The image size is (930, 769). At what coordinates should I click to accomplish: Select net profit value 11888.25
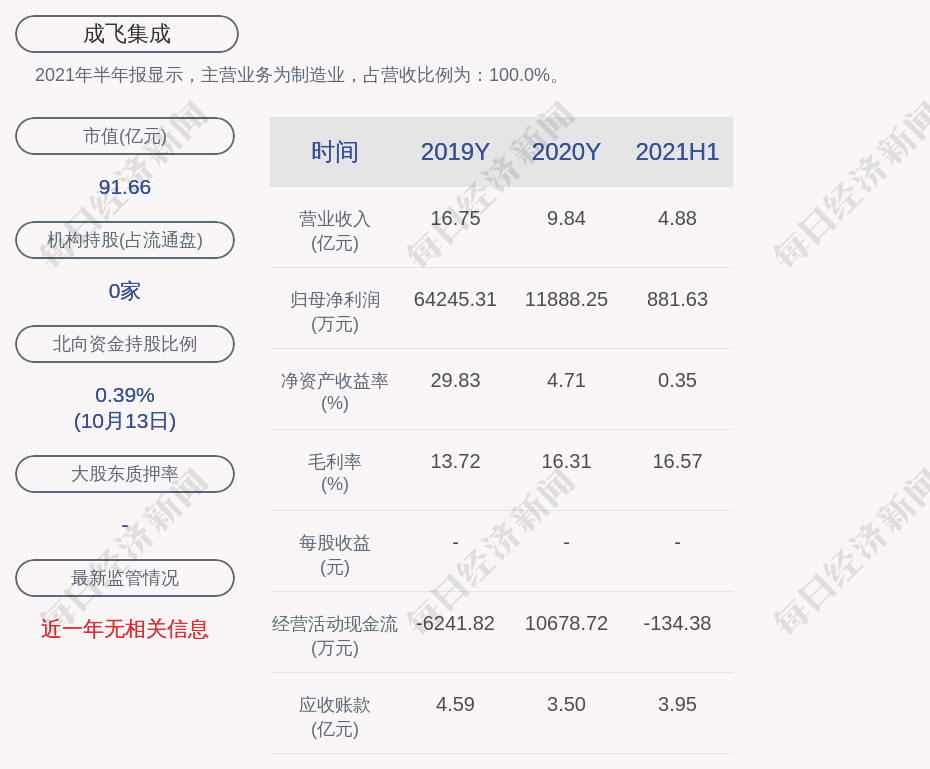point(566,299)
